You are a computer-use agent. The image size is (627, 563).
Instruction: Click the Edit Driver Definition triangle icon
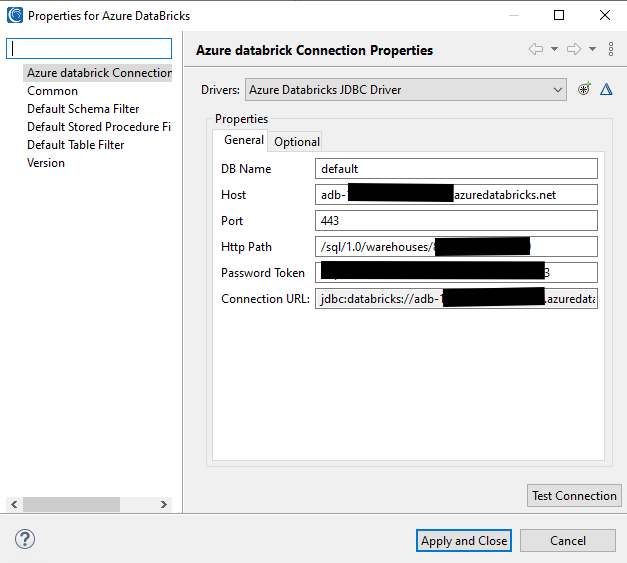click(606, 90)
